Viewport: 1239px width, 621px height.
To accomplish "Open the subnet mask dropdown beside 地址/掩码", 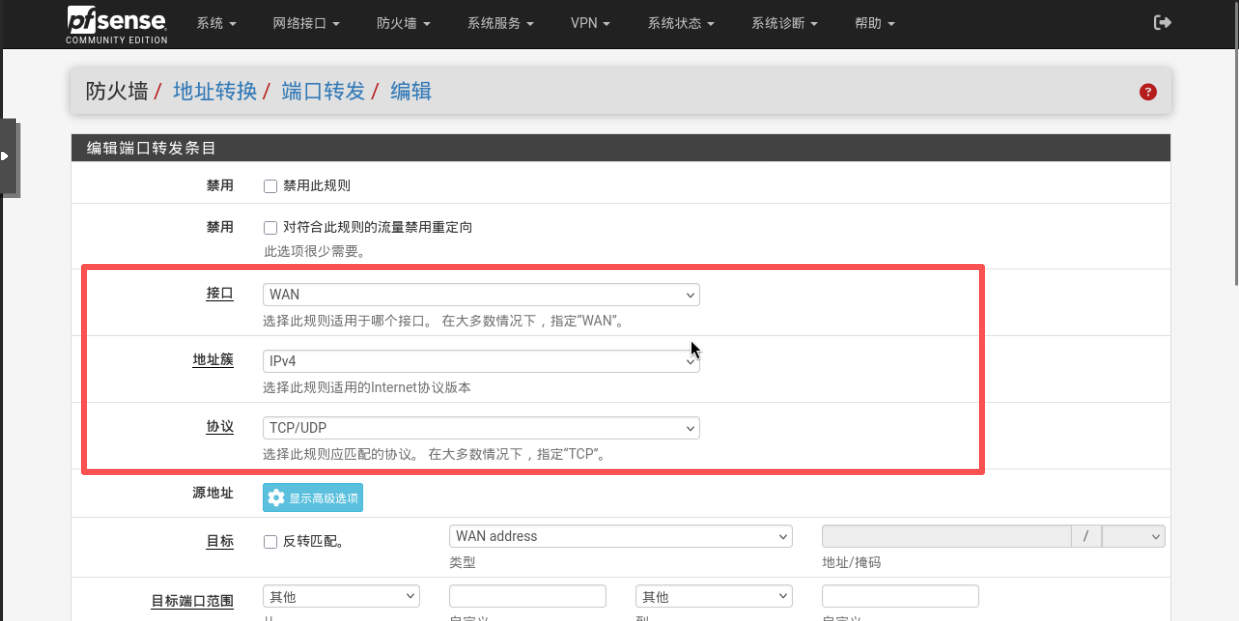I will point(1133,537).
